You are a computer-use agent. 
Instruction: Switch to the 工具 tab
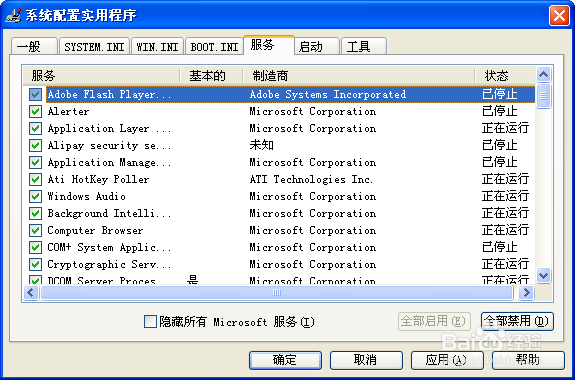coord(364,47)
